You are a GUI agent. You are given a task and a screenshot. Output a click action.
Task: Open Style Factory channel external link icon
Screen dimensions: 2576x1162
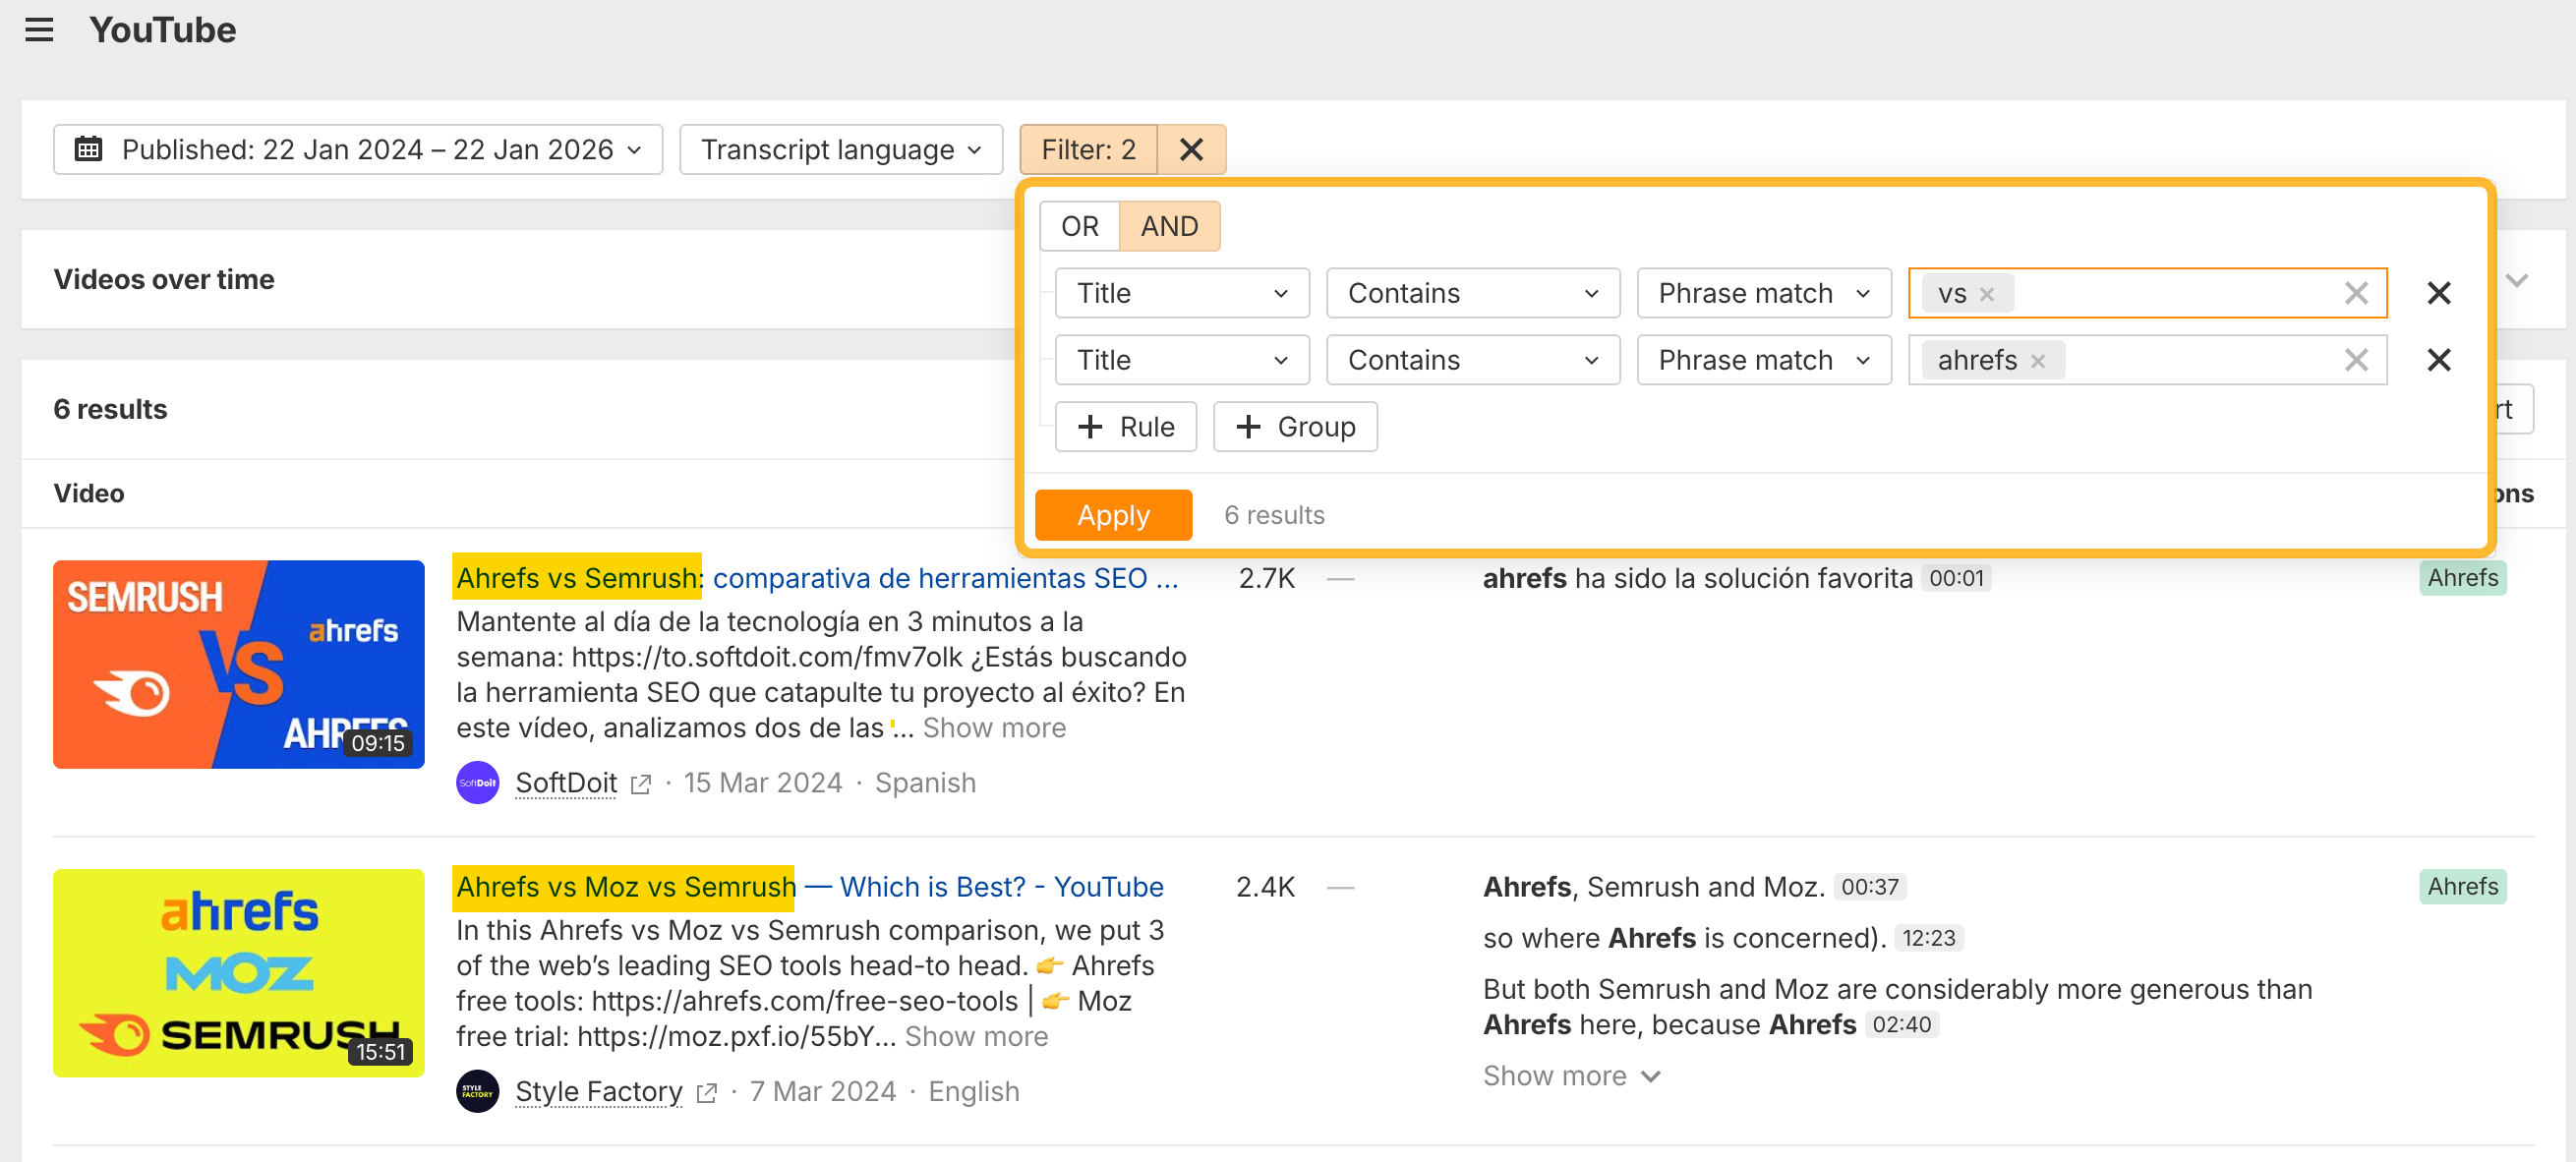[707, 1093]
